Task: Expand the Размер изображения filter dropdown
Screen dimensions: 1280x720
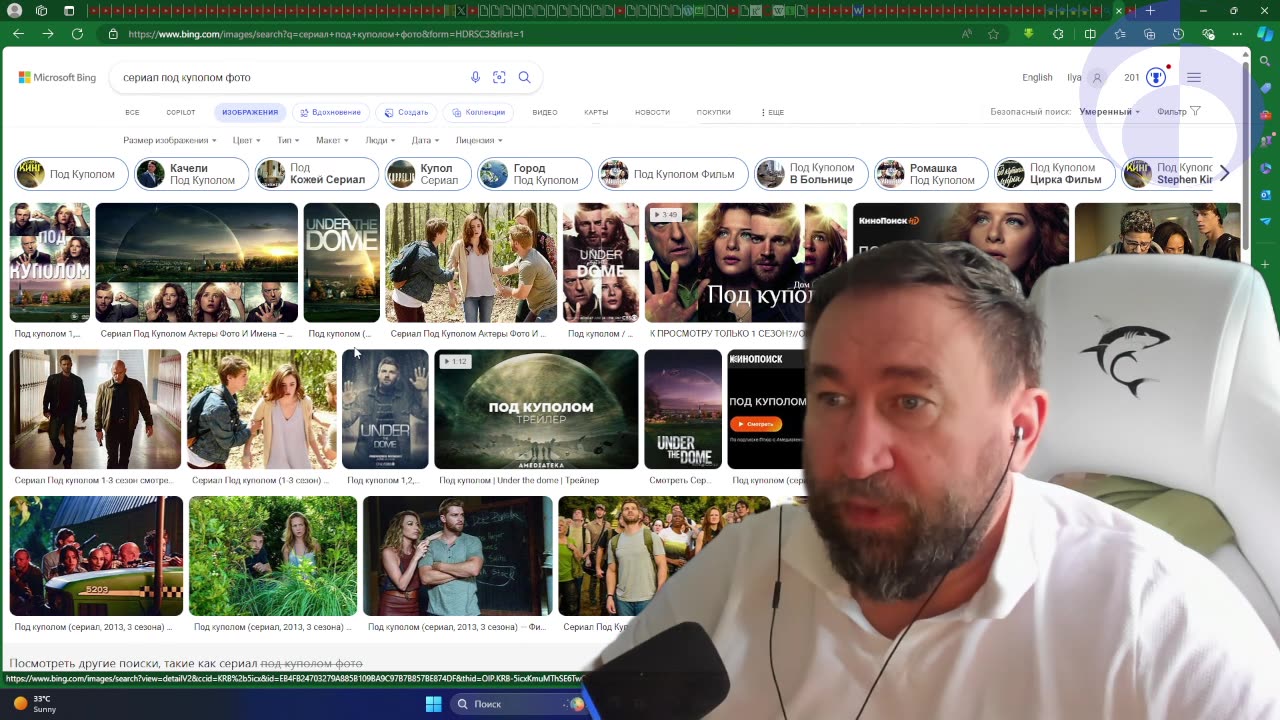Action: pyautogui.click(x=169, y=140)
